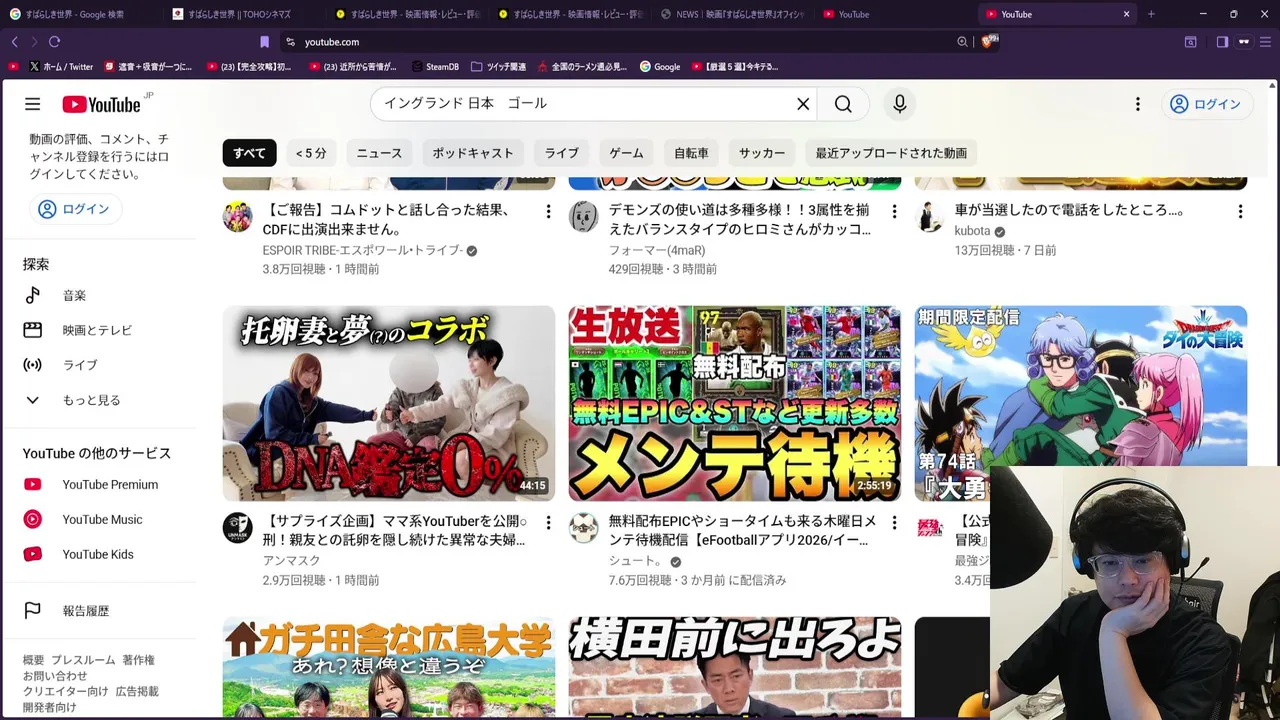This screenshot has width=1280, height=720.
Task: Open 音楽 in the explore sidebar
Action: point(100,295)
